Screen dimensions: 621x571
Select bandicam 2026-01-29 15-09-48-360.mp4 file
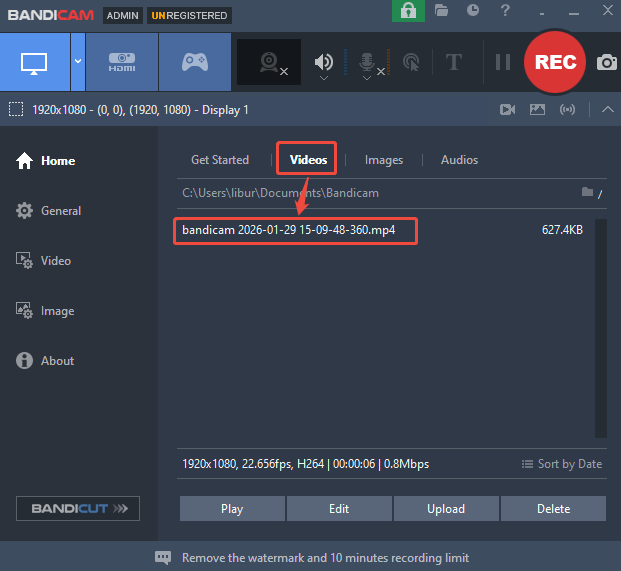click(288, 230)
